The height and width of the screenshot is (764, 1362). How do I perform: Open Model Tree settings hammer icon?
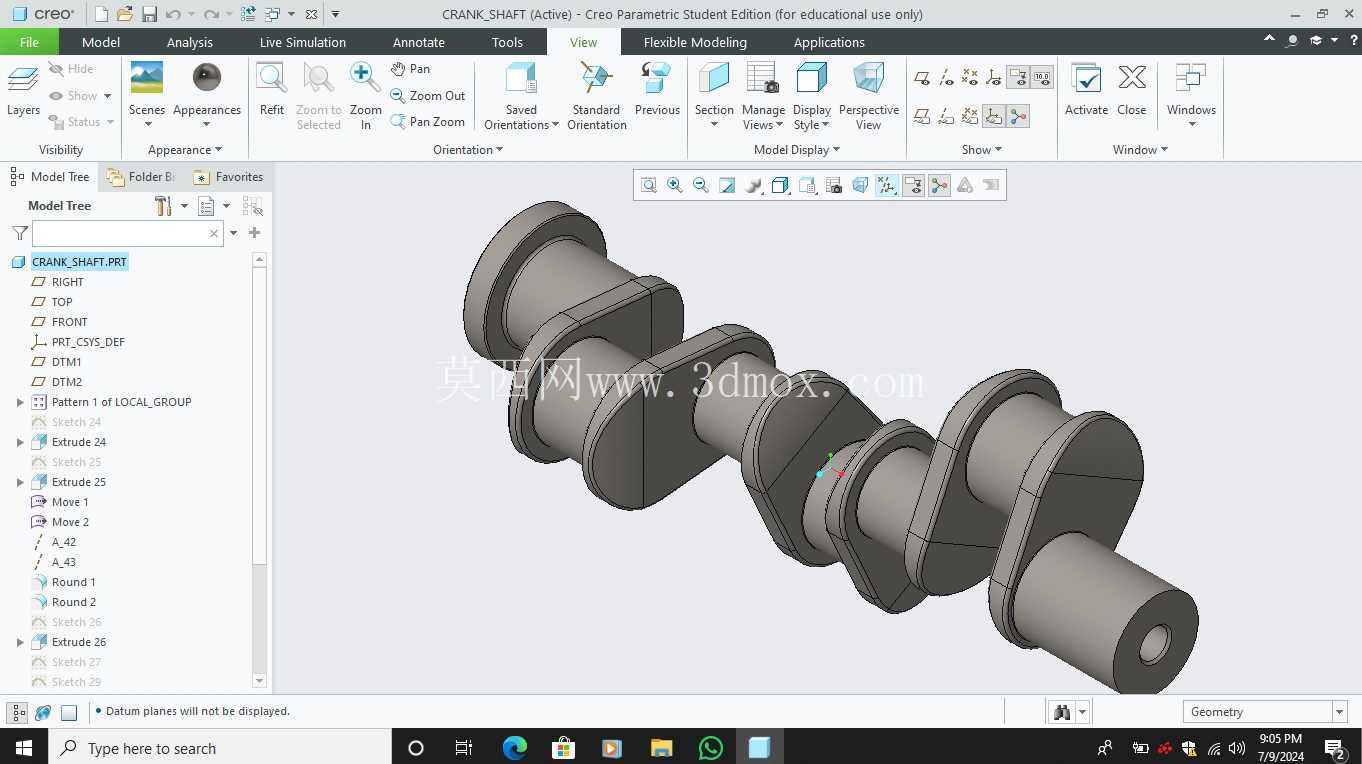click(163, 206)
